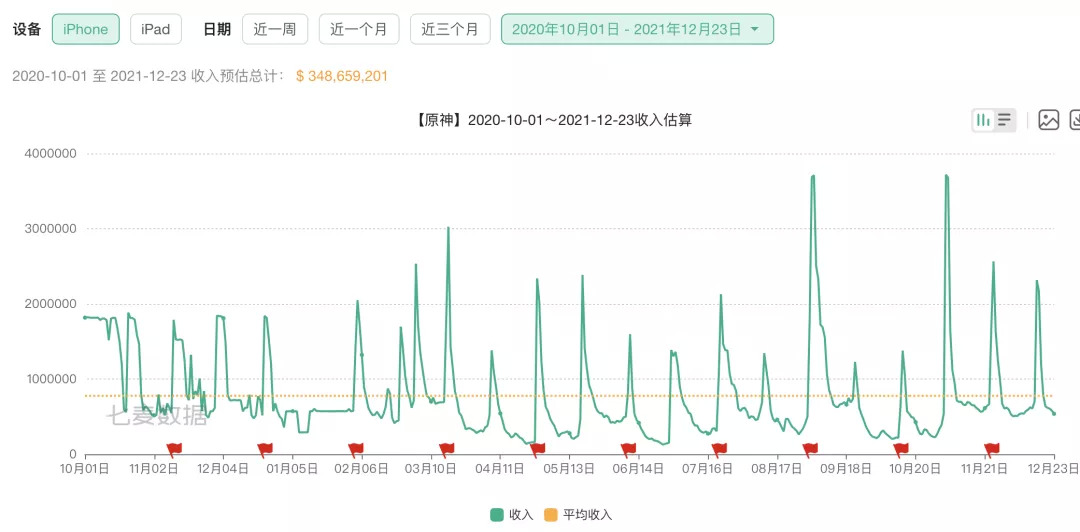Click red flag just after 07月16日

point(719,449)
